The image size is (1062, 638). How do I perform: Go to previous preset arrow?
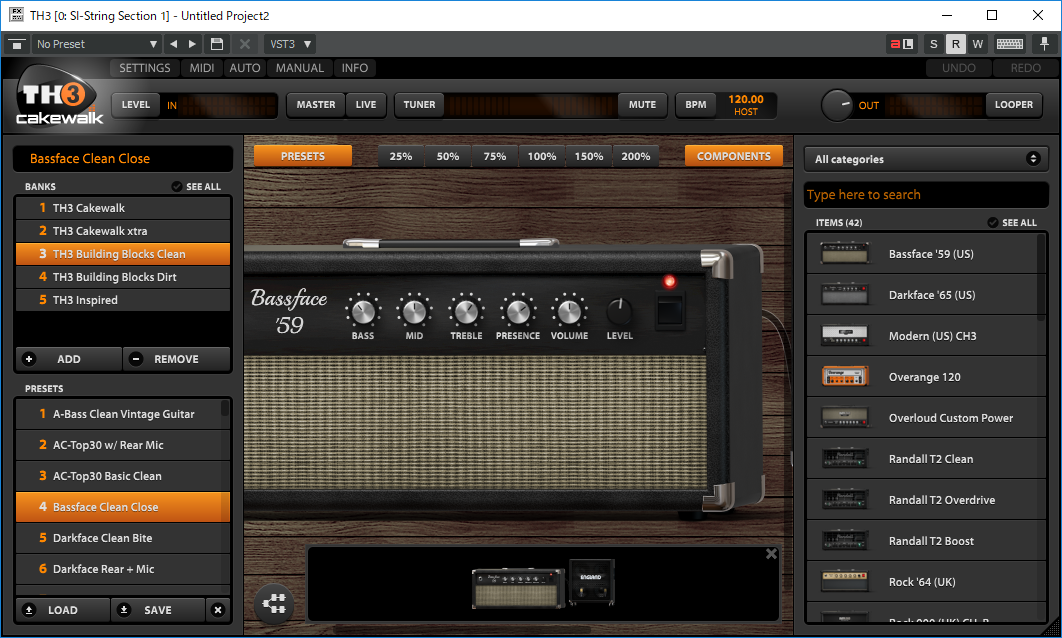pyautogui.click(x=174, y=44)
